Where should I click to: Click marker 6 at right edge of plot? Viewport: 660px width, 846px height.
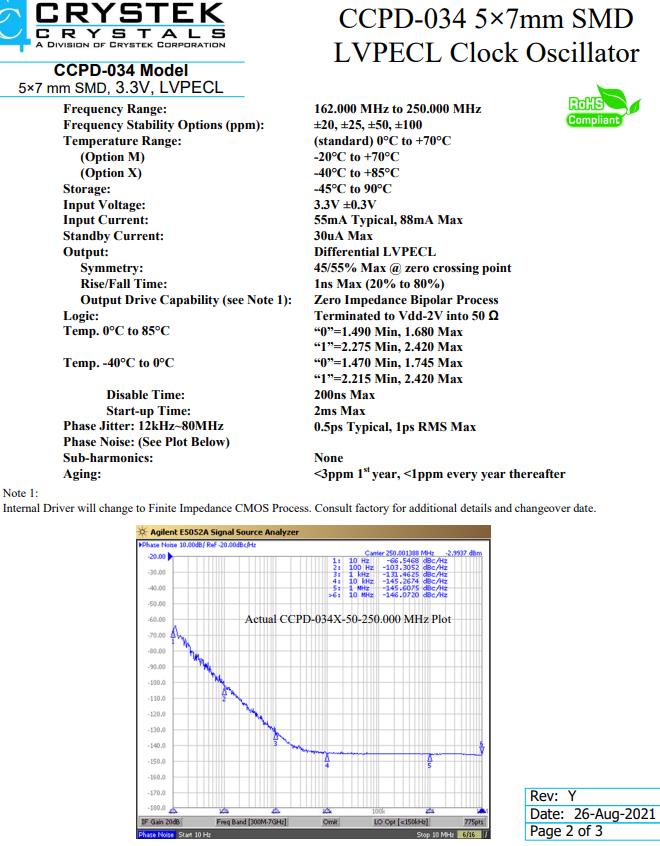click(482, 748)
